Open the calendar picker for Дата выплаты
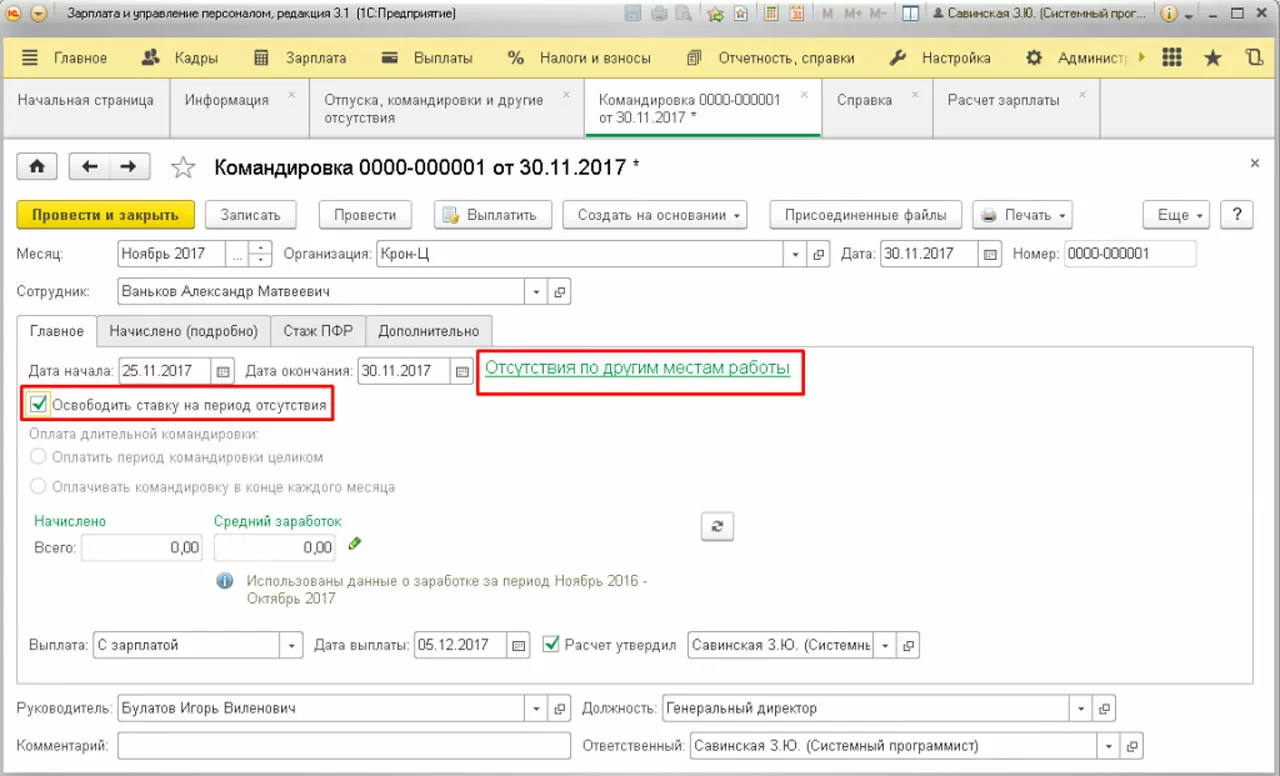Image resolution: width=1280 pixels, height=776 pixels. click(x=518, y=645)
